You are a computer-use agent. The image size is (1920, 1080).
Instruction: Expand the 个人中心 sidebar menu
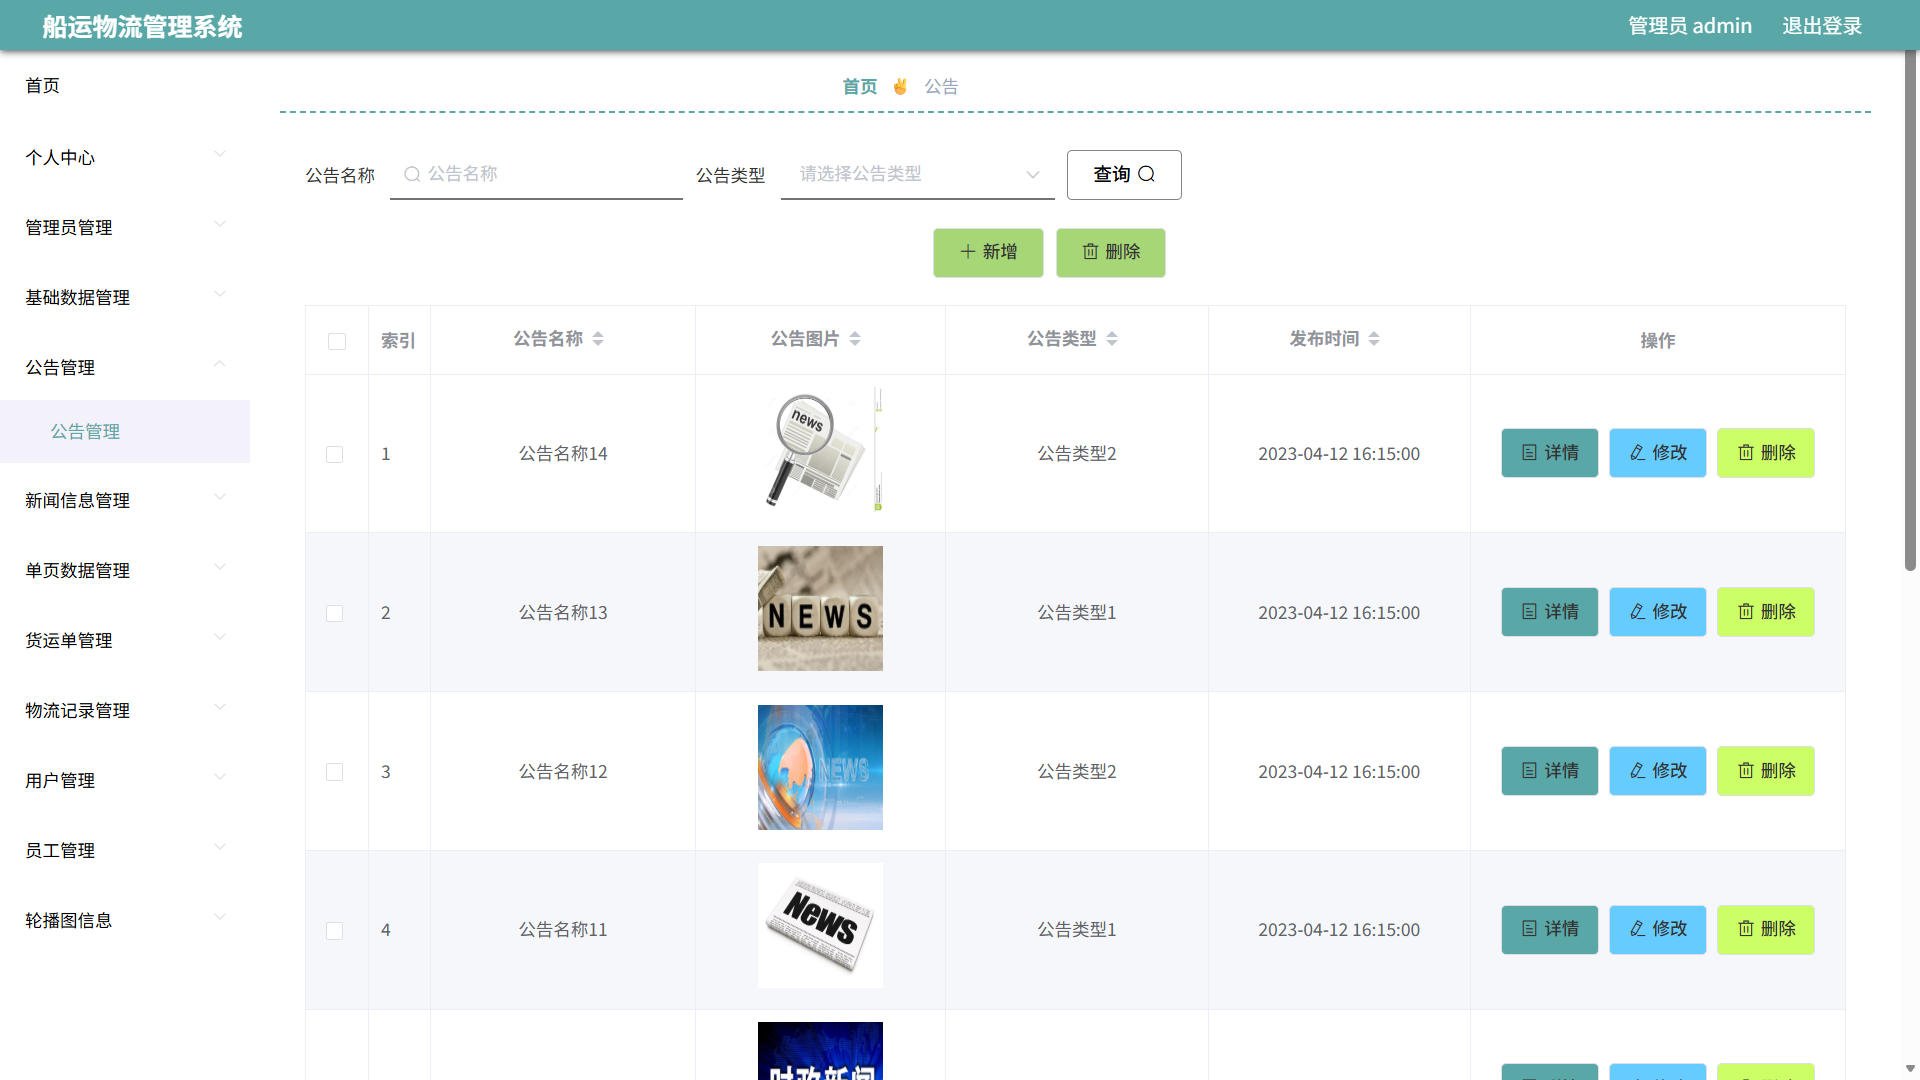[125, 157]
